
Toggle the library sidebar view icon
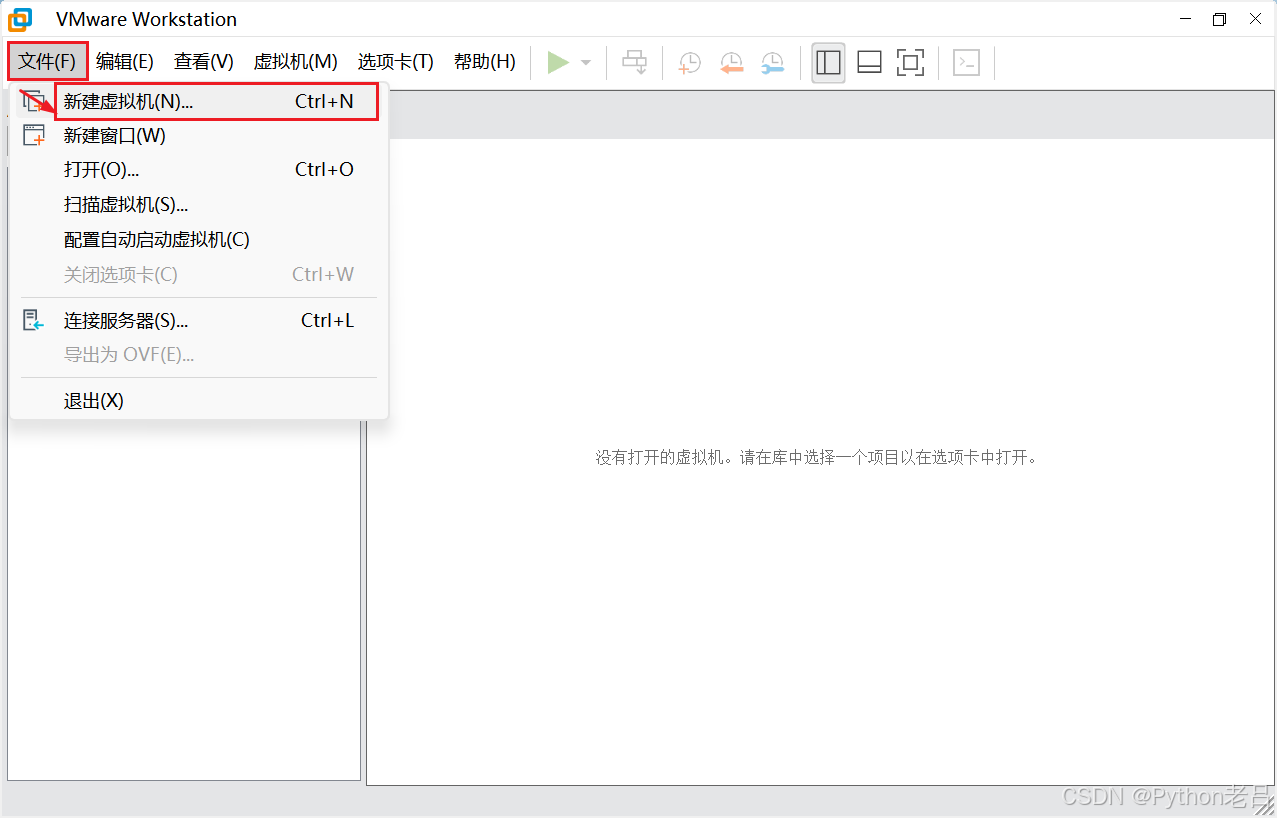tap(828, 62)
